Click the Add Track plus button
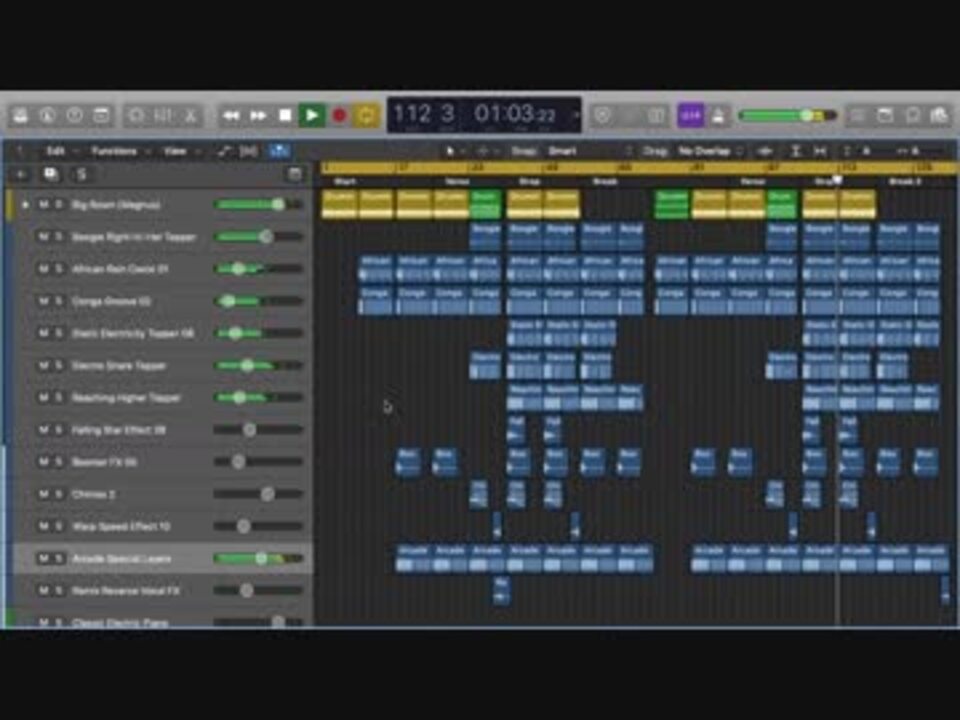 pos(21,174)
